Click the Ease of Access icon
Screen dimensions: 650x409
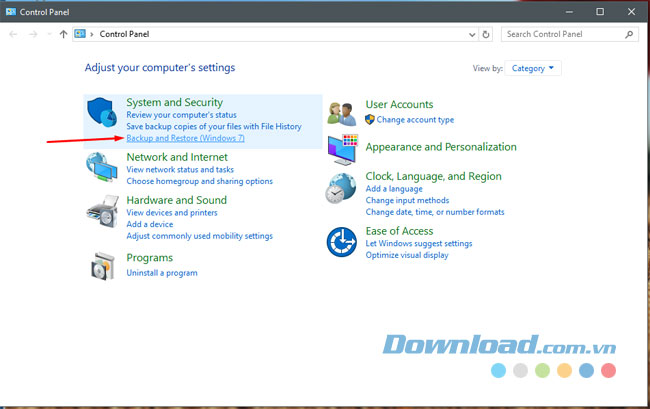coord(342,242)
